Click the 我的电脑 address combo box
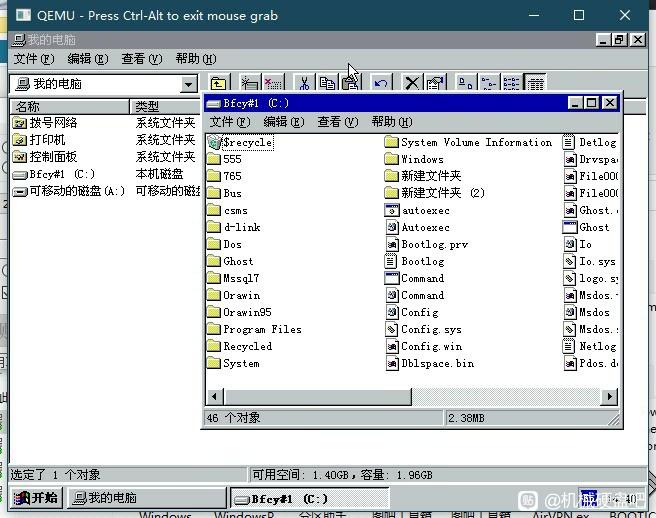 click(103, 84)
